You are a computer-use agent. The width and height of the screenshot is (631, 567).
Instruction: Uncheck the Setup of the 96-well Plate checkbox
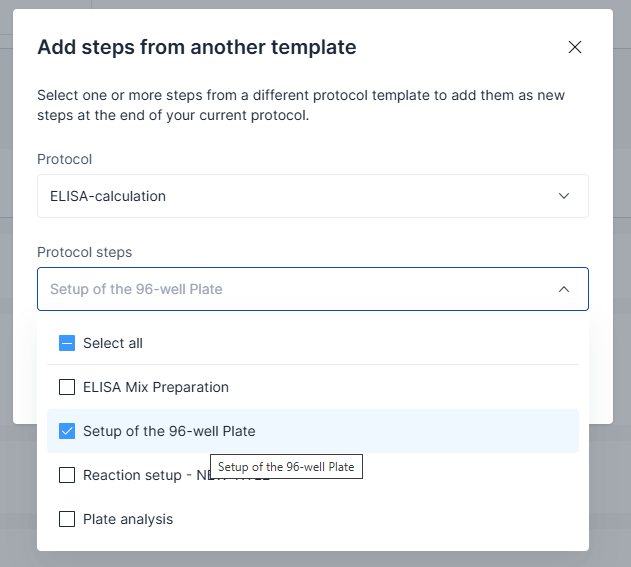tap(67, 431)
